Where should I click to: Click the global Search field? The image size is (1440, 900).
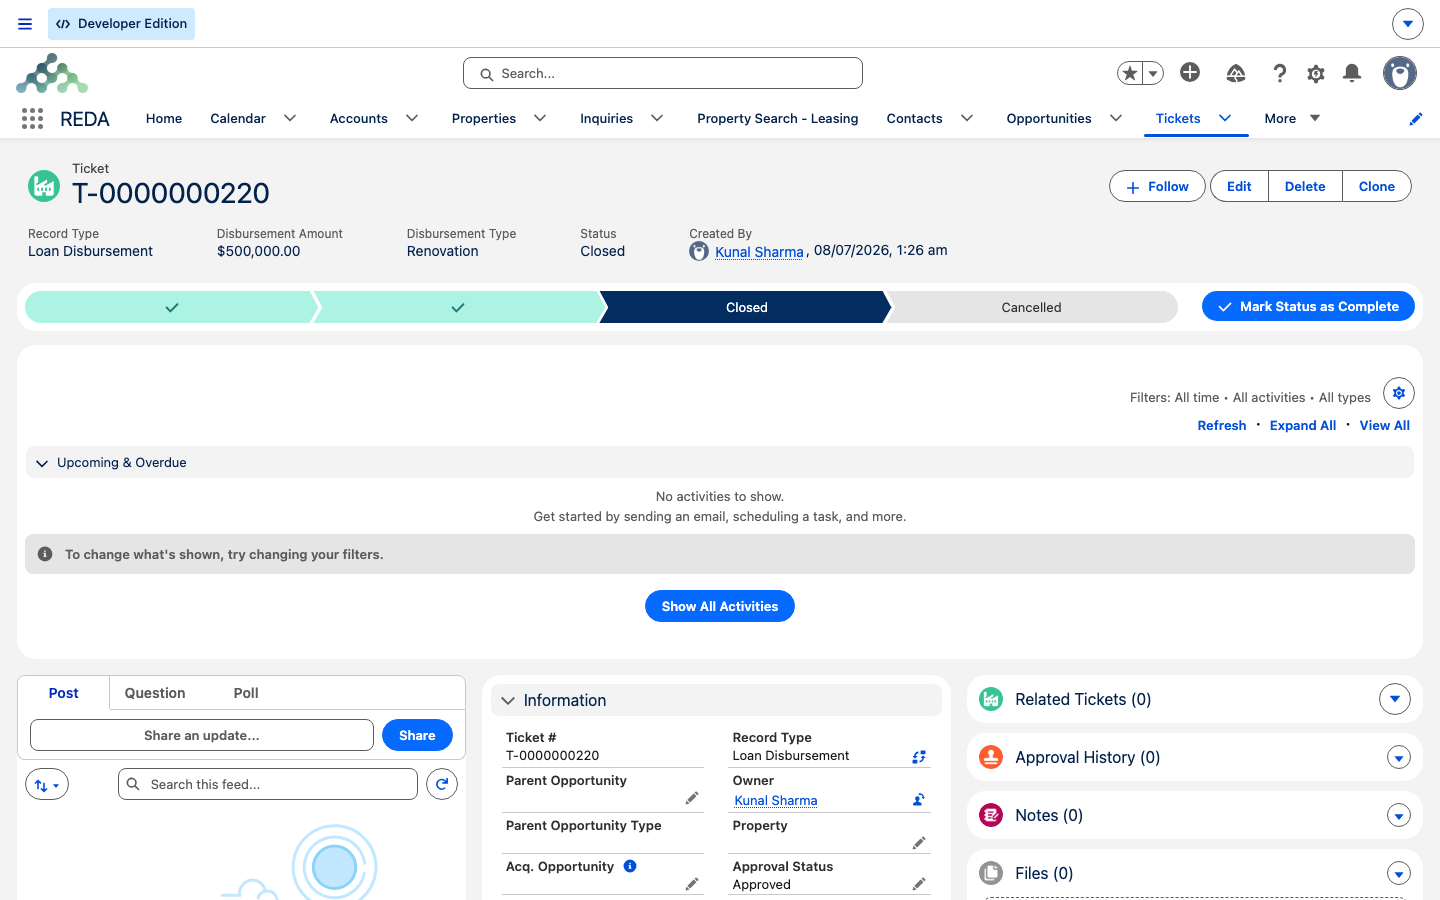[x=663, y=73]
